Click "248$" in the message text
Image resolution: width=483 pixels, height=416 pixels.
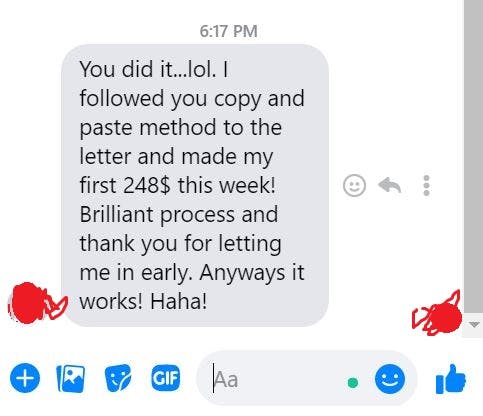click(147, 185)
